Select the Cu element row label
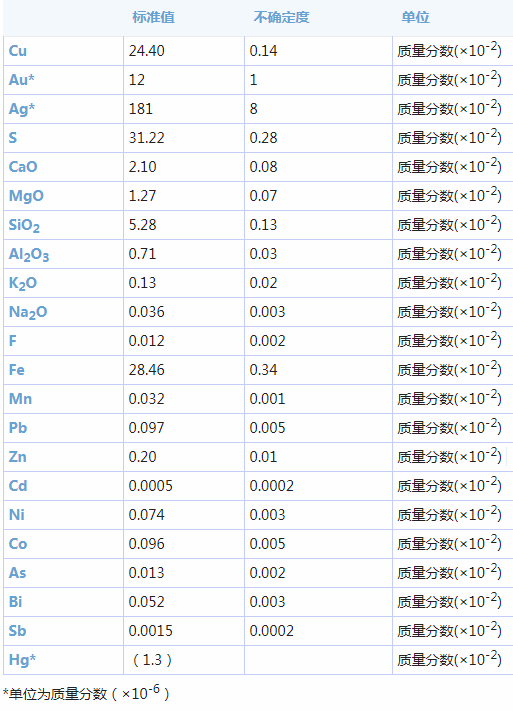This screenshot has width=513, height=711. tap(18, 51)
